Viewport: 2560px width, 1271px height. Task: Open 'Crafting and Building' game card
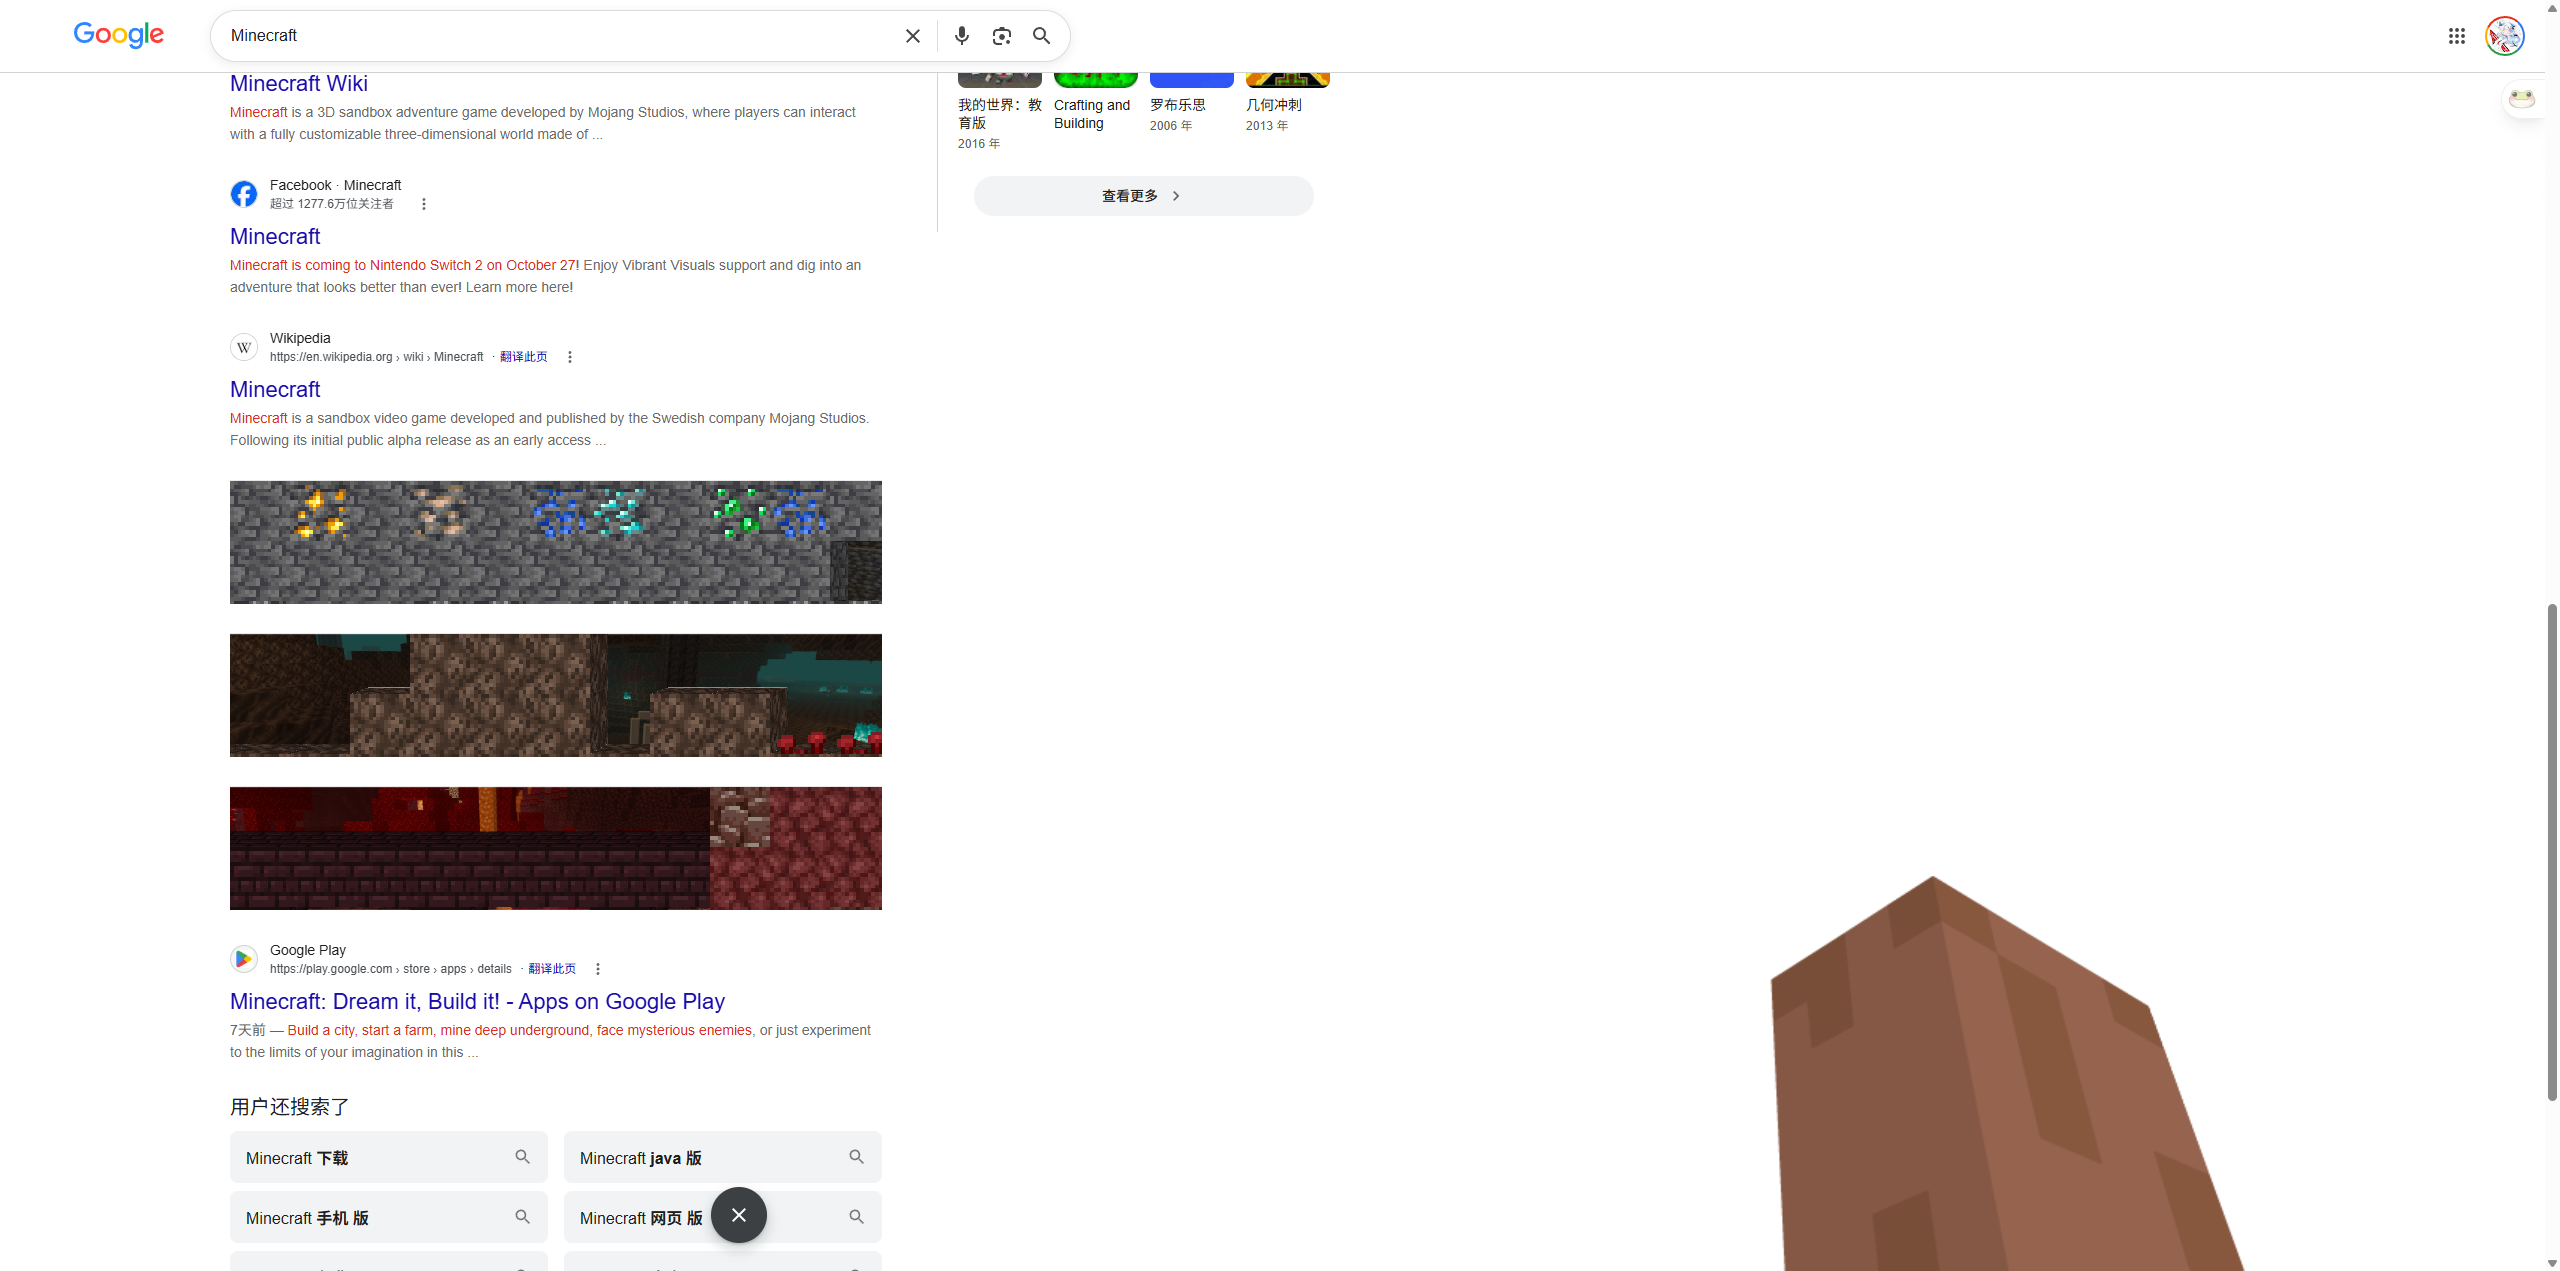point(1096,103)
